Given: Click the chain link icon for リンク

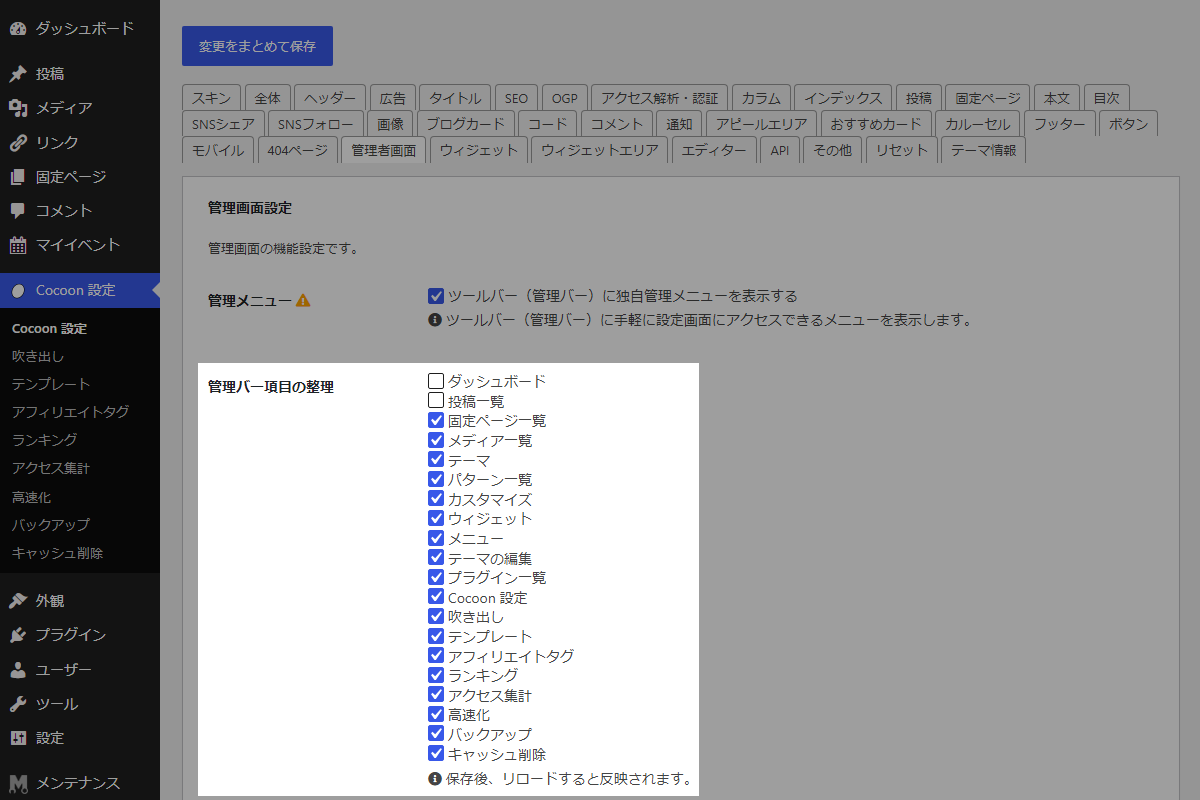Looking at the screenshot, I should point(18,142).
